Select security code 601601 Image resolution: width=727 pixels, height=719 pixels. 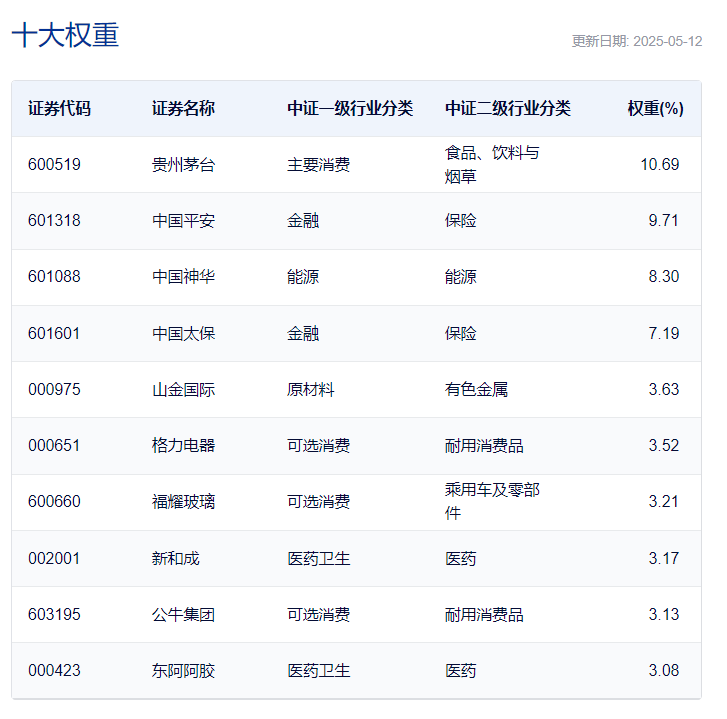54,334
